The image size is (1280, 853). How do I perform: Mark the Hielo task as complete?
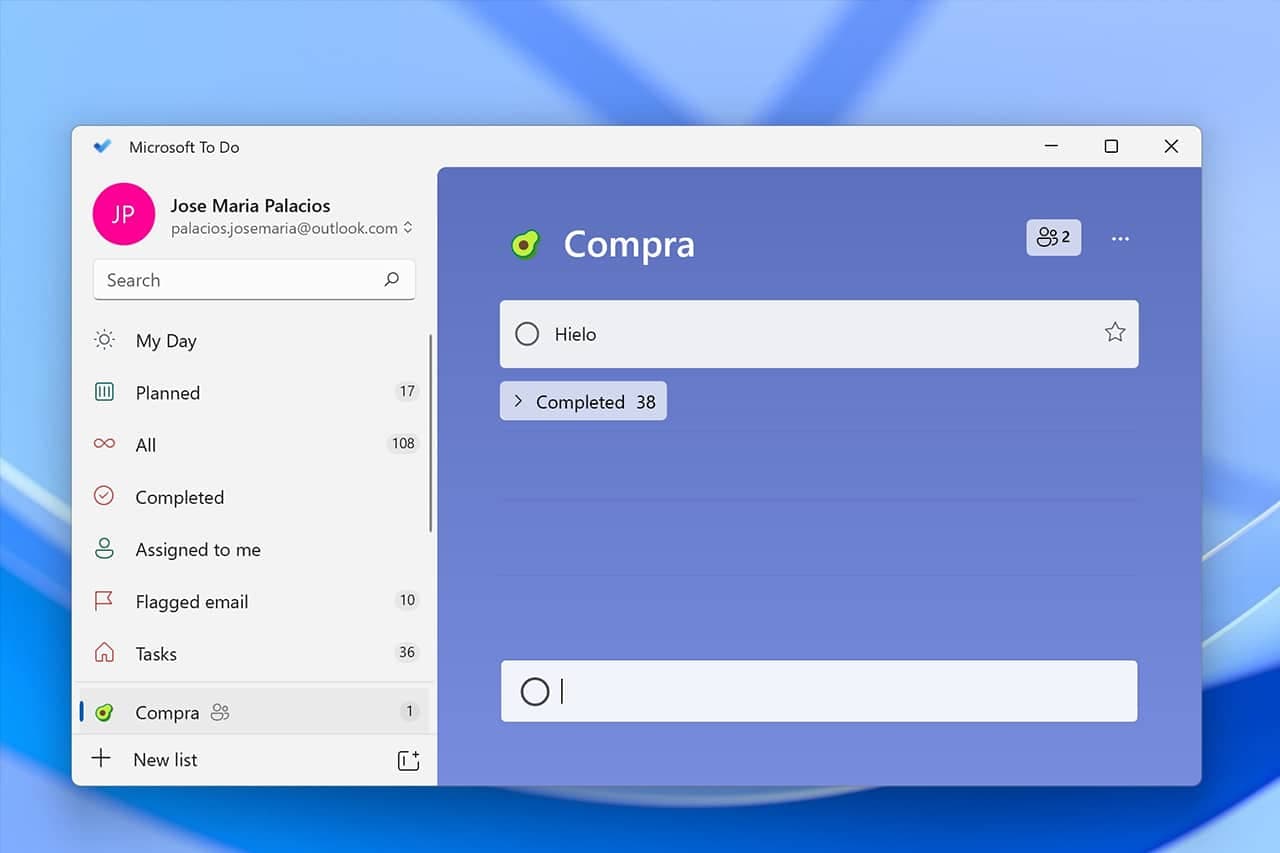(x=527, y=334)
